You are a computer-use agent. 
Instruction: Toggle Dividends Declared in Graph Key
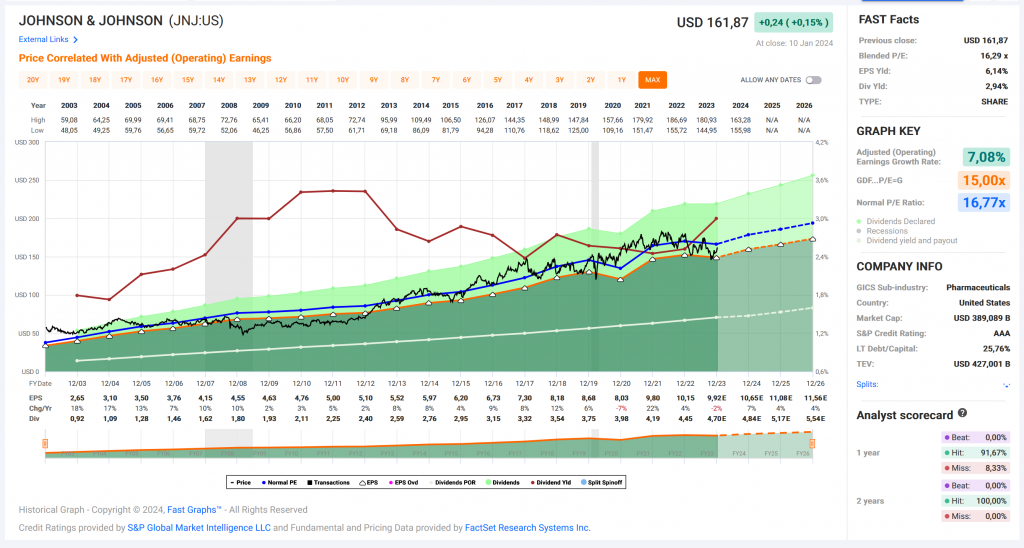(861, 220)
